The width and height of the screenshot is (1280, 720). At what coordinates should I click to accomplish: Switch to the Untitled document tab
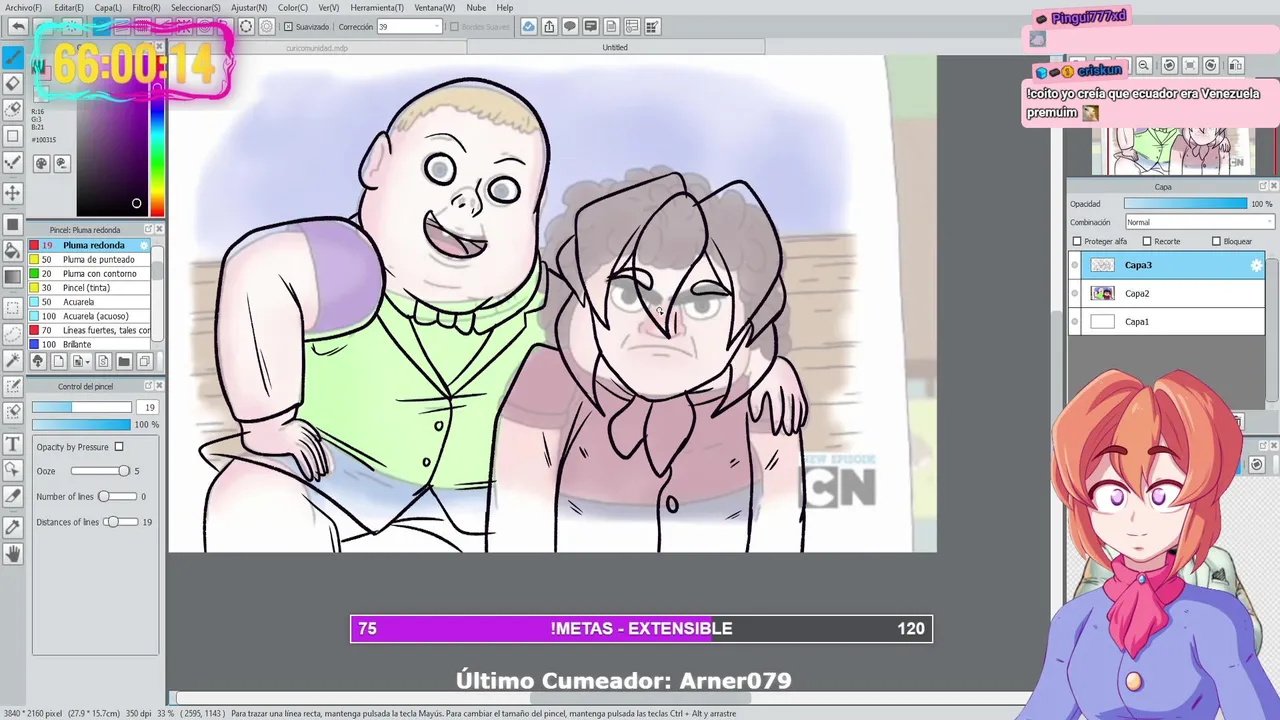point(615,47)
